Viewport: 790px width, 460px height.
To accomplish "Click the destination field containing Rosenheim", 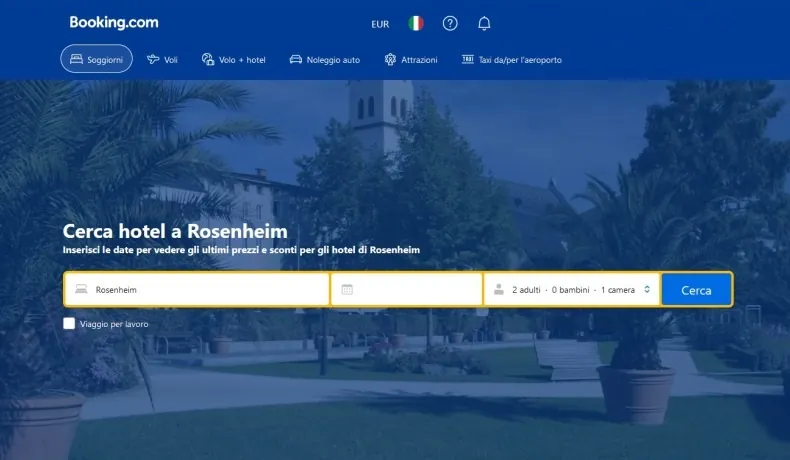I will click(x=197, y=289).
